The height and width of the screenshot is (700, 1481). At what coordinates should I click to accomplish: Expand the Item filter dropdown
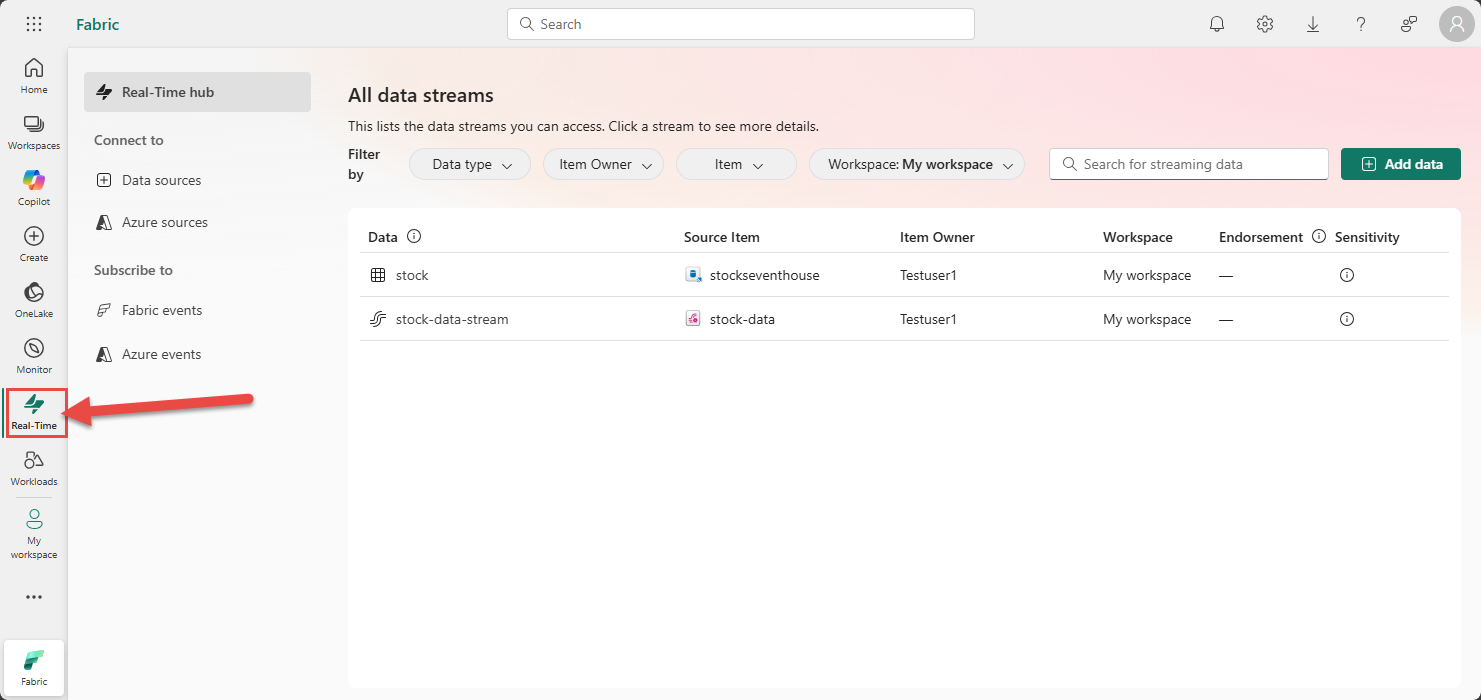pyautogui.click(x=736, y=164)
